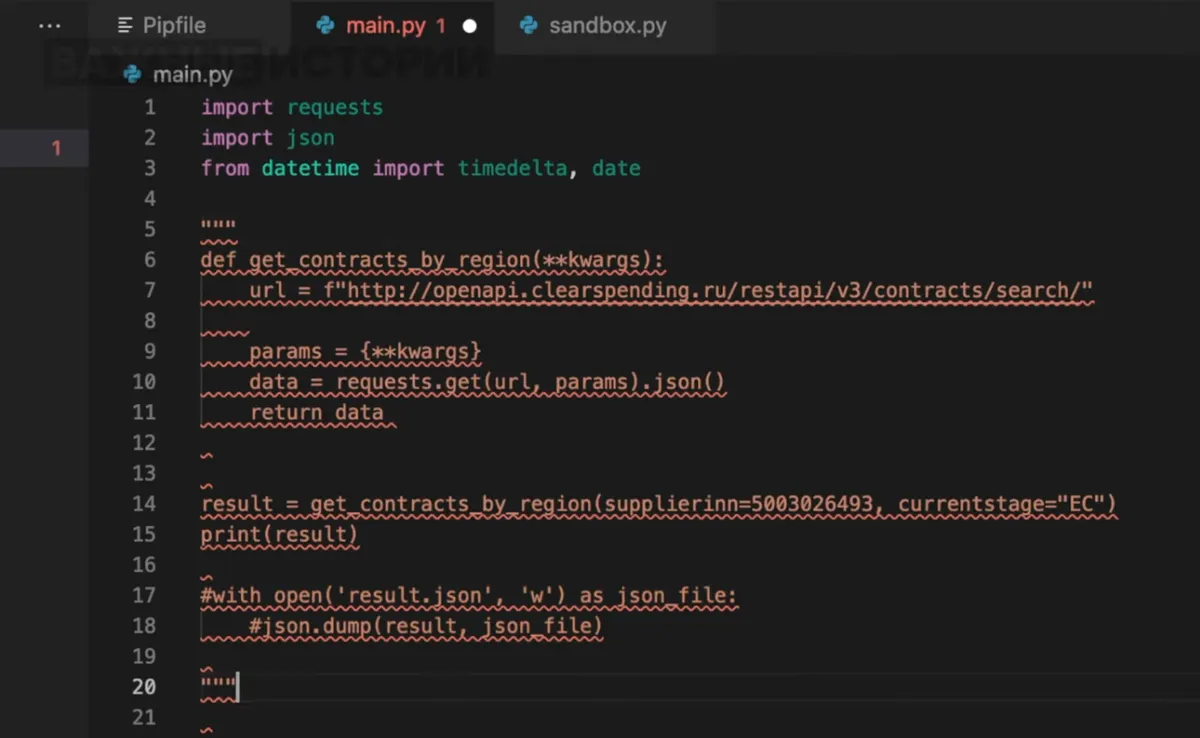The height and width of the screenshot is (738, 1200).
Task: Click line number 6 in the gutter
Action: tap(149, 259)
